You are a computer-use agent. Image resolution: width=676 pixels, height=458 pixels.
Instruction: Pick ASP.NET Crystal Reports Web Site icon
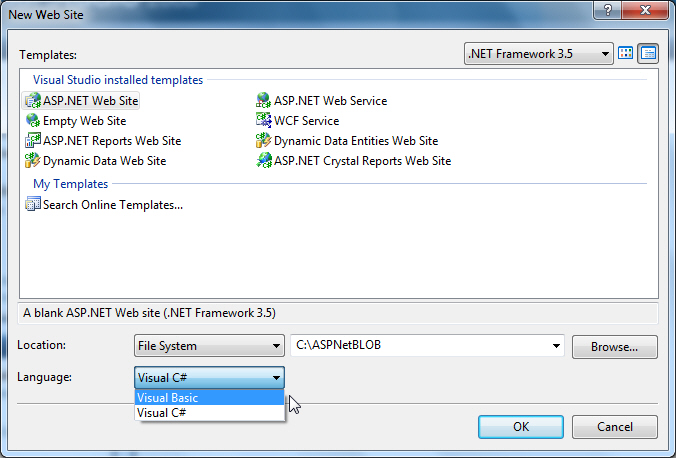tap(264, 161)
